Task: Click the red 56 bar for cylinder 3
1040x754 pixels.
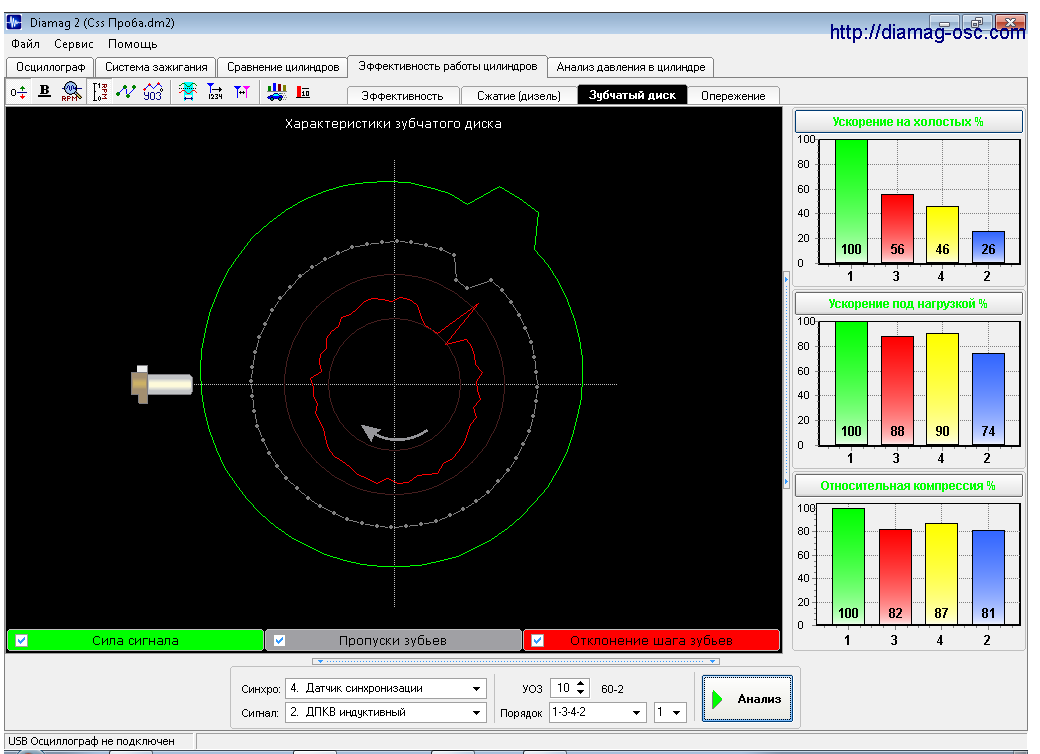Action: [897, 229]
